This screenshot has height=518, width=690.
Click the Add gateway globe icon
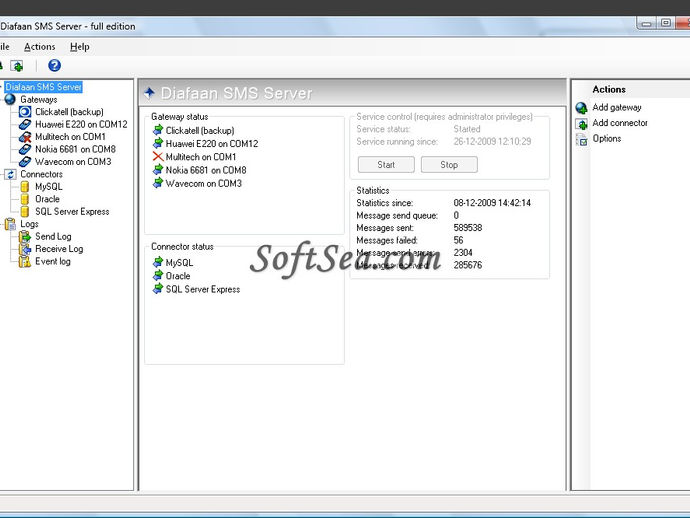point(582,108)
